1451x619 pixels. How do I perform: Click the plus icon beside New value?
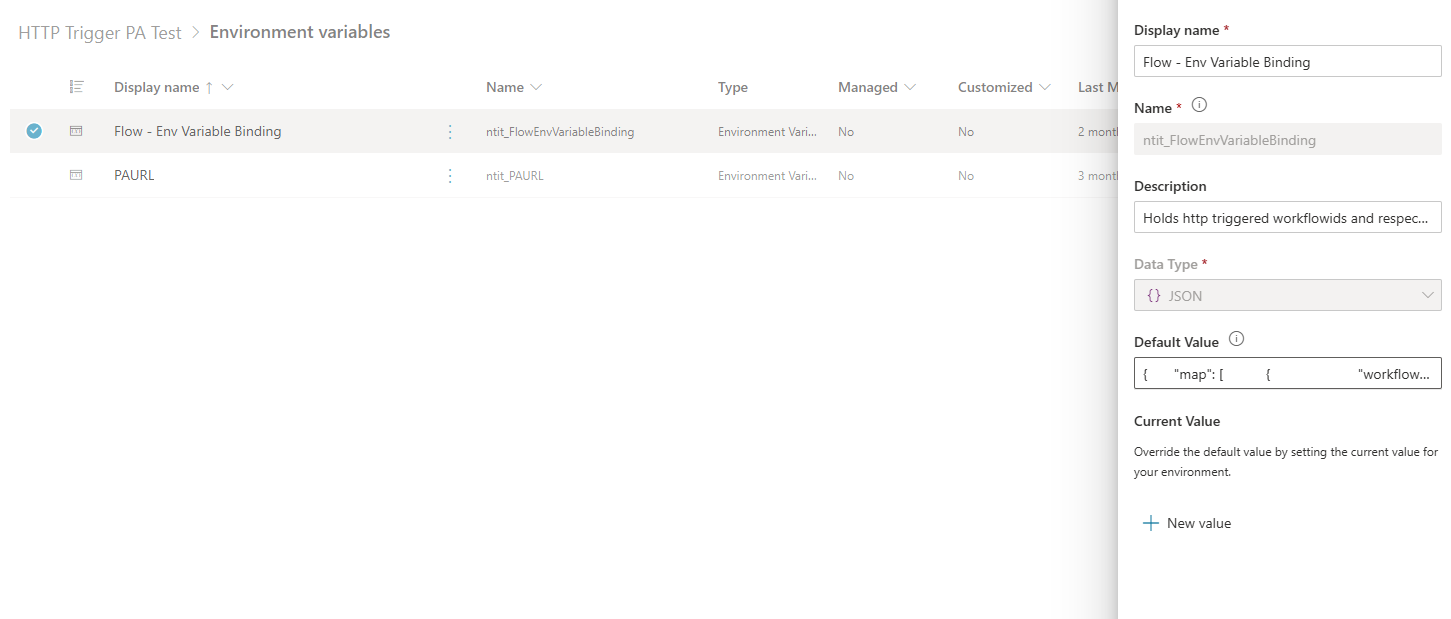pos(1150,522)
